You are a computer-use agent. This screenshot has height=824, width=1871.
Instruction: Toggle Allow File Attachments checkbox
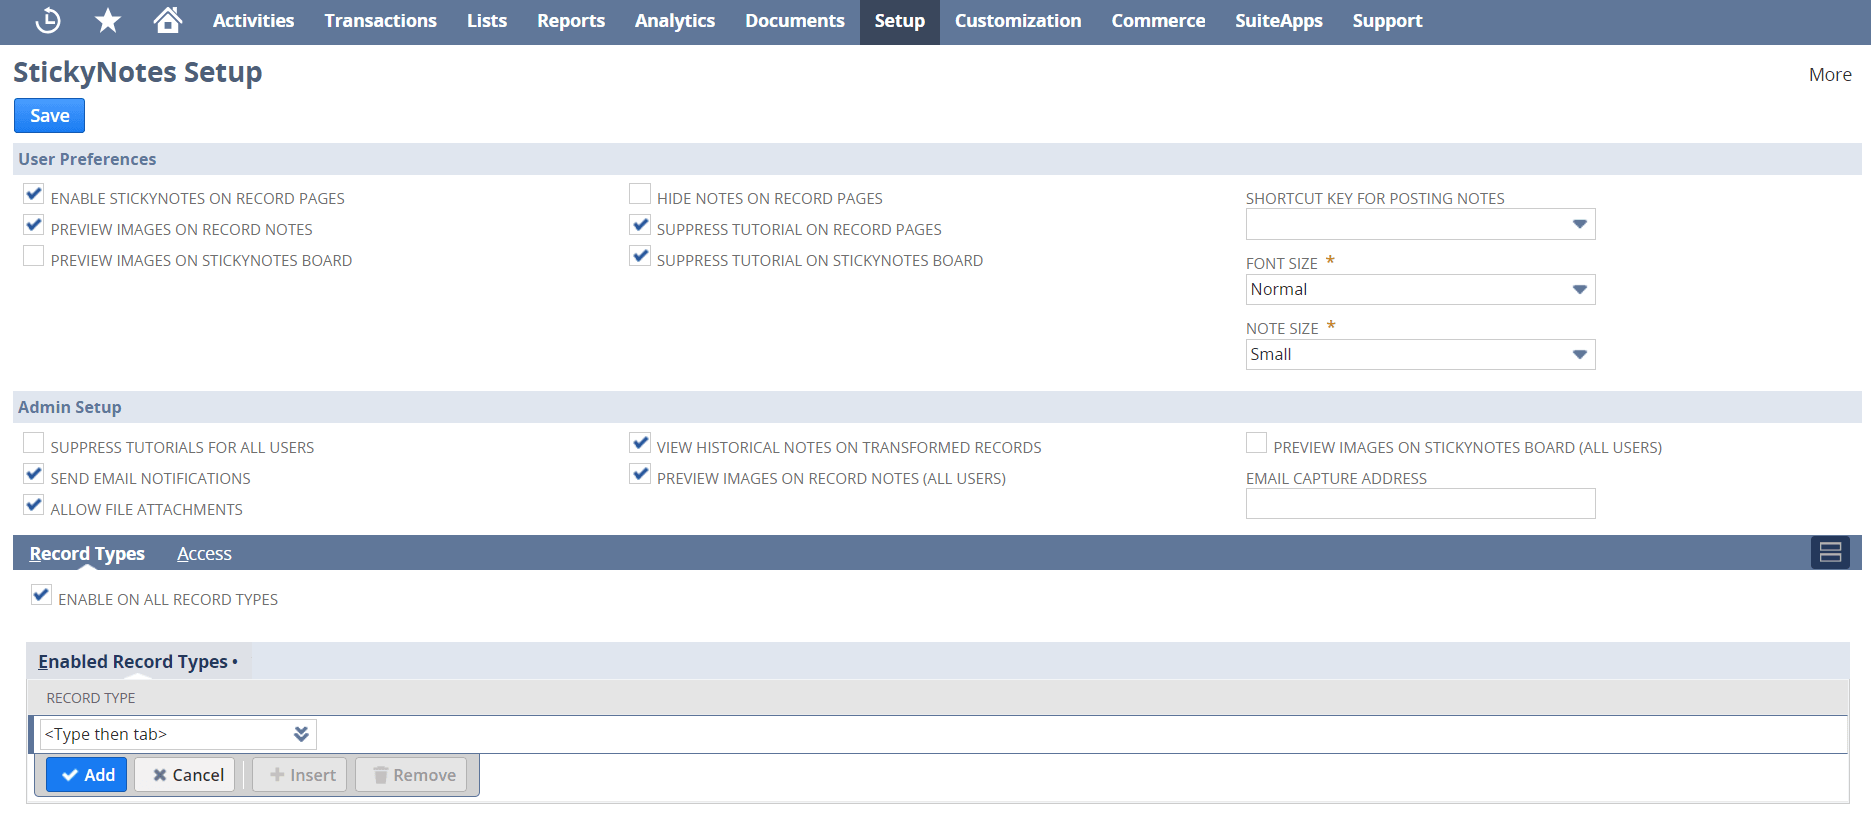(34, 506)
